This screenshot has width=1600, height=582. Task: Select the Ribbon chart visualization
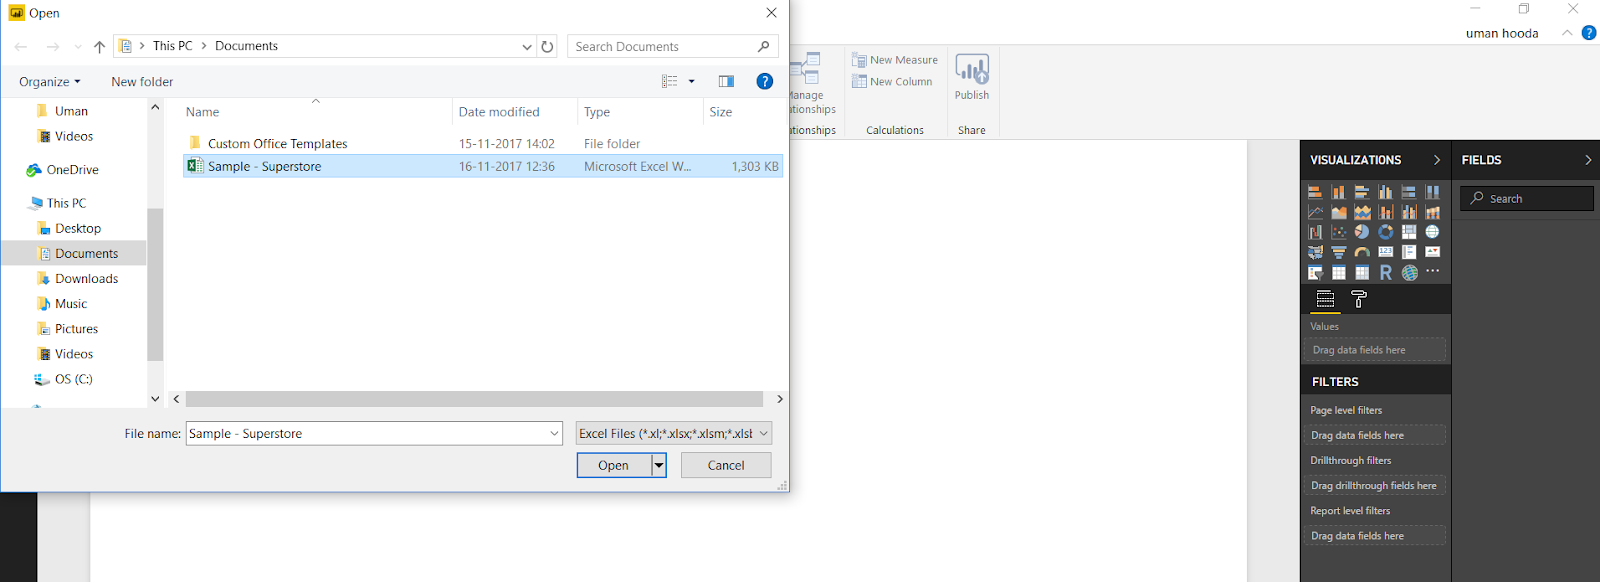pos(1432,212)
